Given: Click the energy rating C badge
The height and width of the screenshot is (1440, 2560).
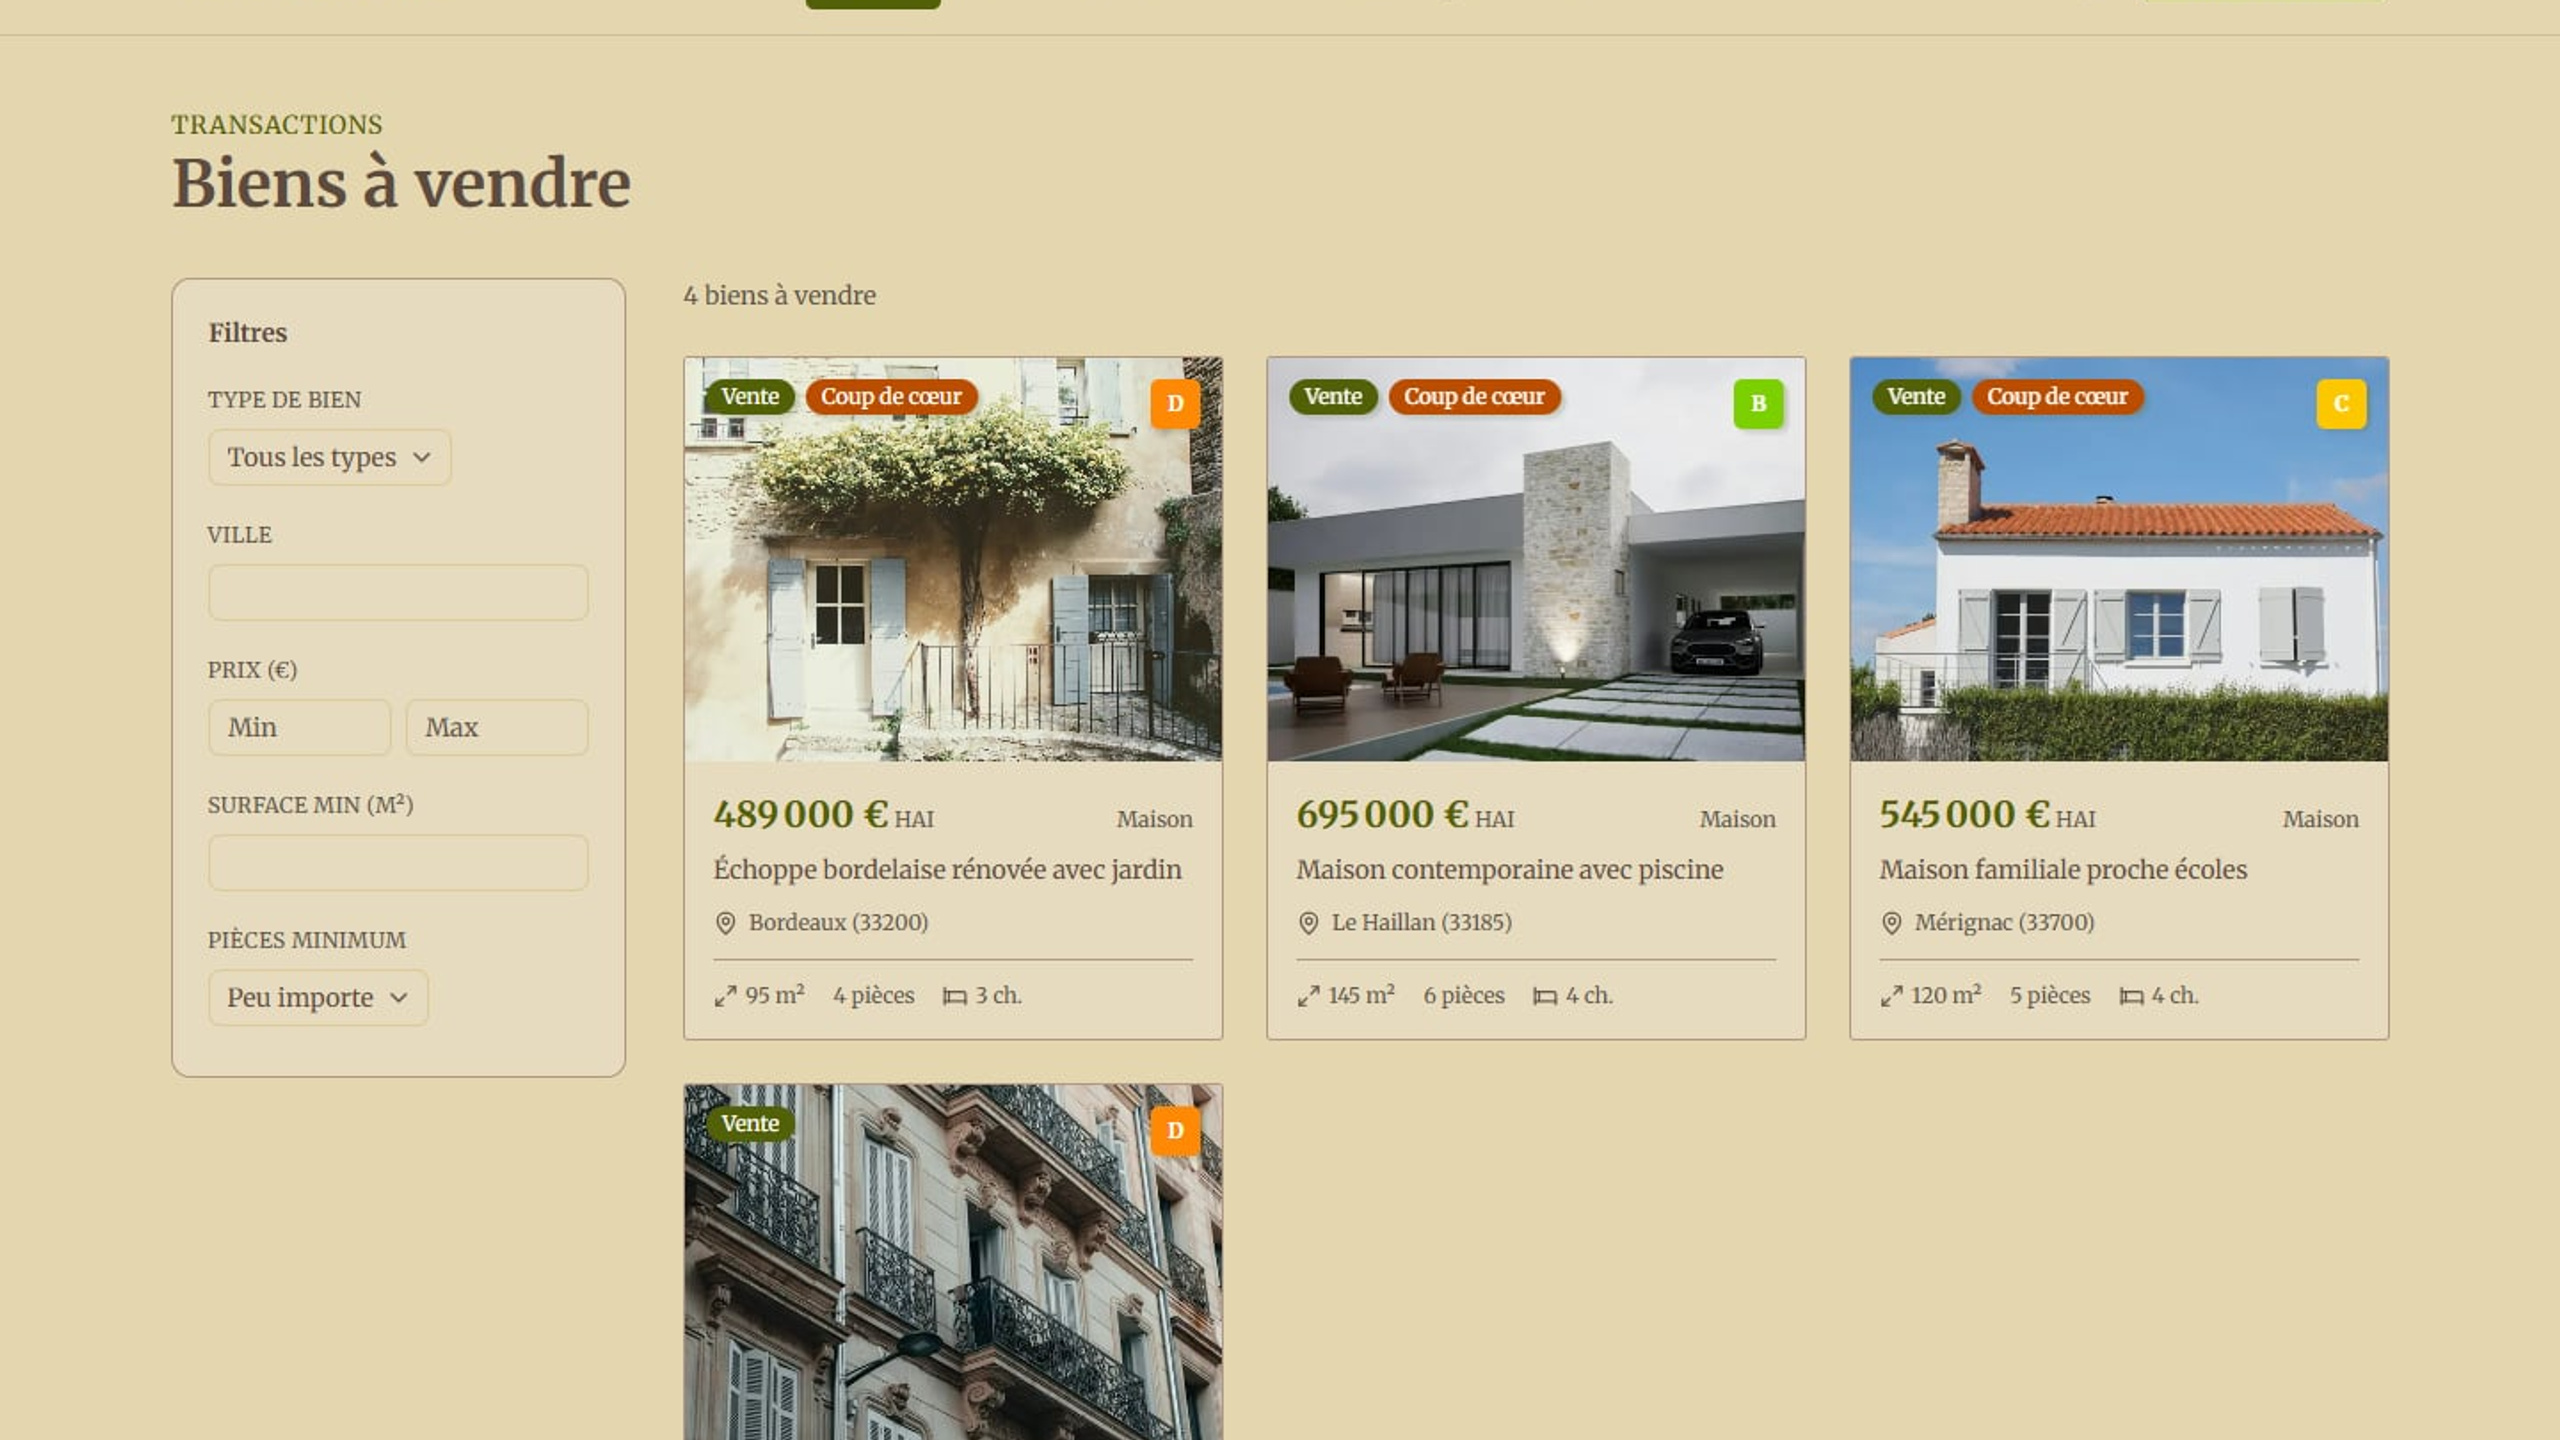Looking at the screenshot, I should 2341,403.
